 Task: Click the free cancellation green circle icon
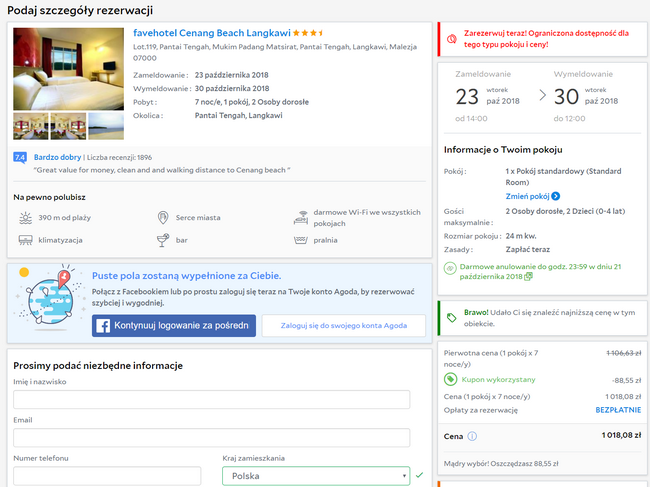[x=450, y=269]
